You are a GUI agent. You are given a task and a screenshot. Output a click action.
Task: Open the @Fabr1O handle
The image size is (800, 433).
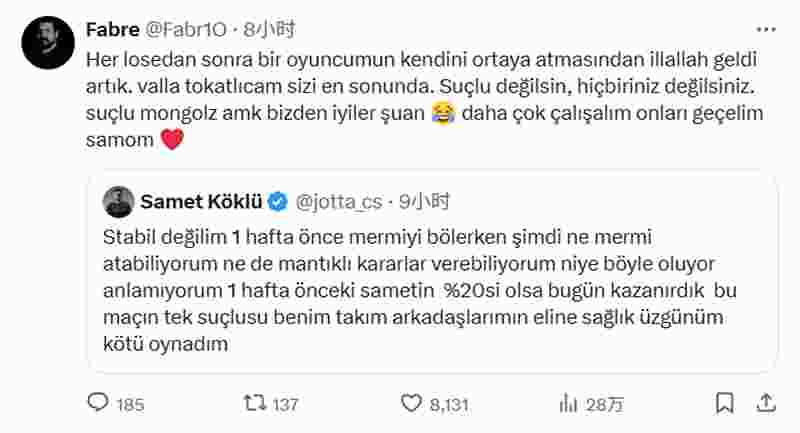[186, 30]
